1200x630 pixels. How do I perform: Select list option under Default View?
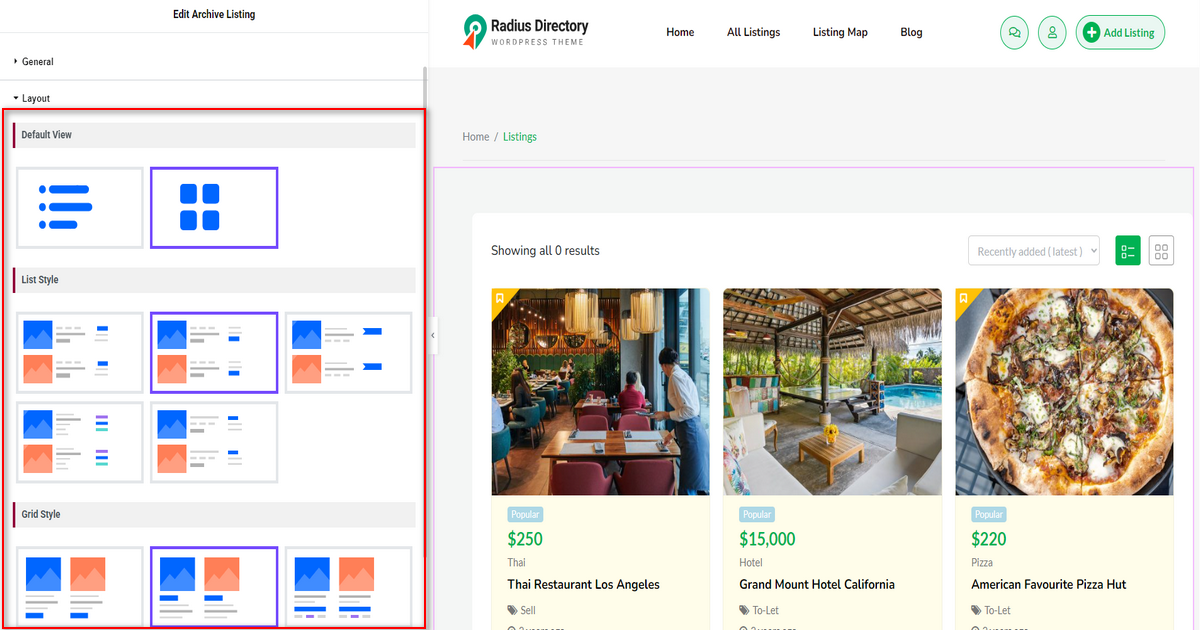tap(80, 207)
